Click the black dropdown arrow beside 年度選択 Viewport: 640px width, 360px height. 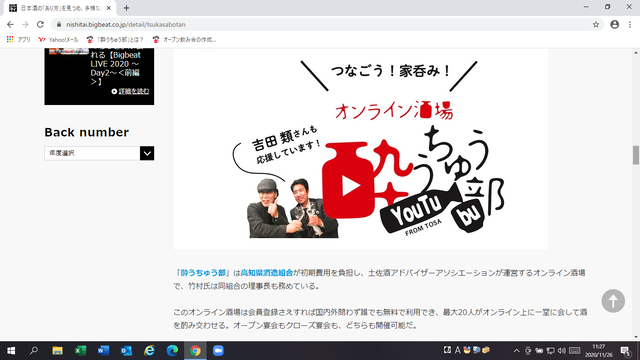[x=147, y=153]
